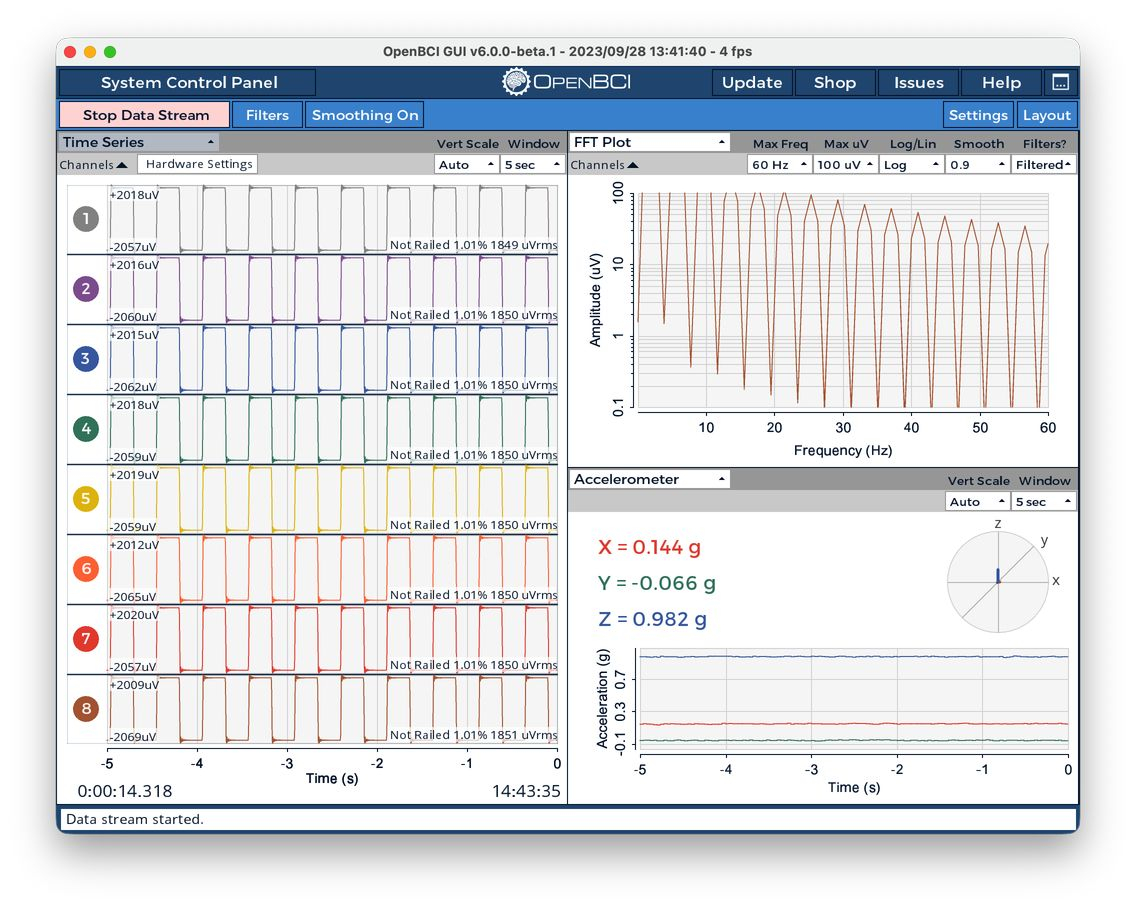Open the Time Series widget dropdown
Viewport: 1136px width, 908px height.
coord(138,142)
